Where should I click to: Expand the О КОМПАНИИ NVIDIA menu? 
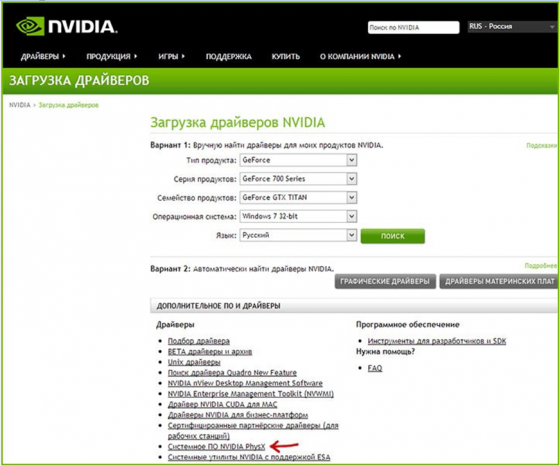tap(360, 56)
